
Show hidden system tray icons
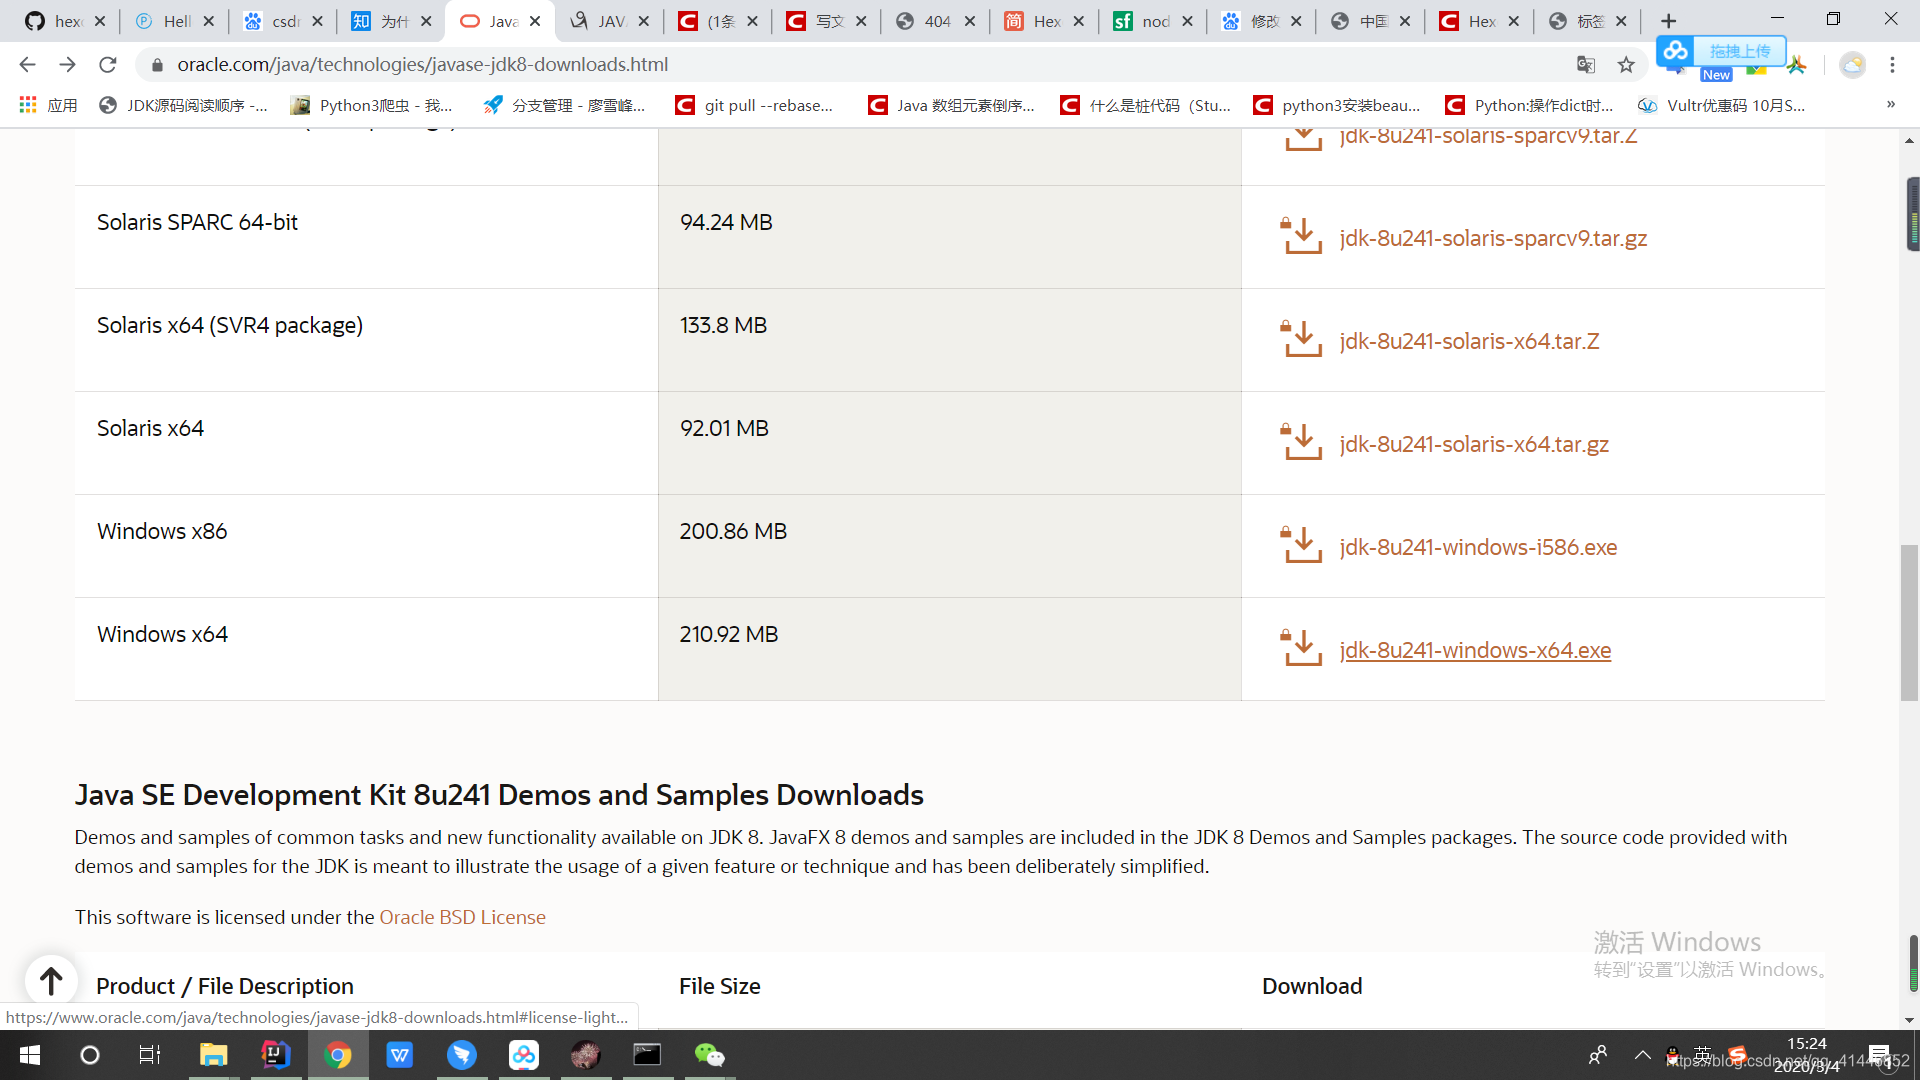(1642, 1055)
